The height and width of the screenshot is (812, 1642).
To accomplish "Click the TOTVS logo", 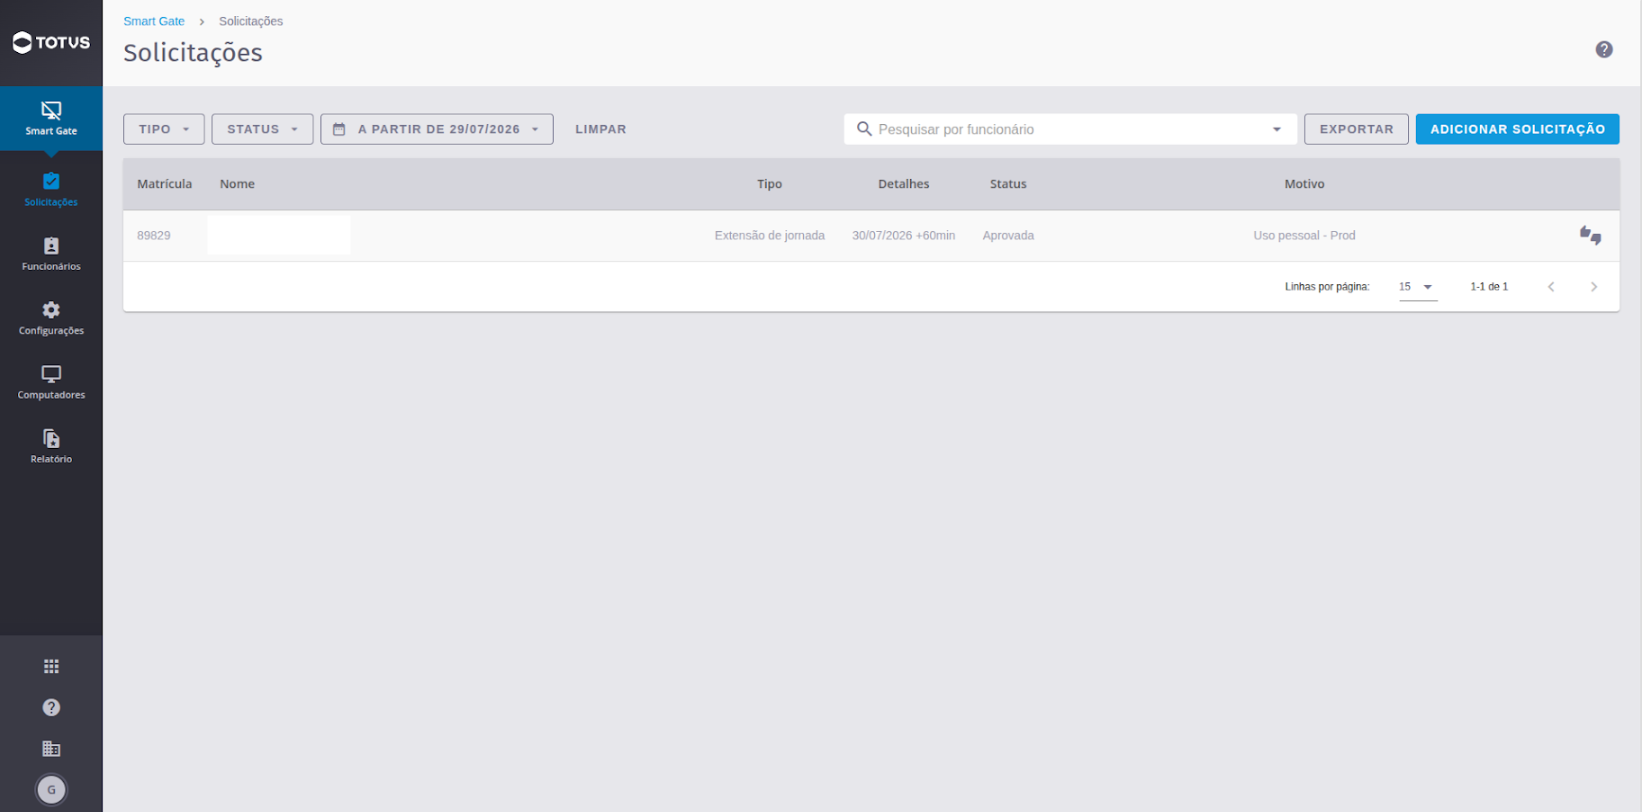I will coord(51,42).
